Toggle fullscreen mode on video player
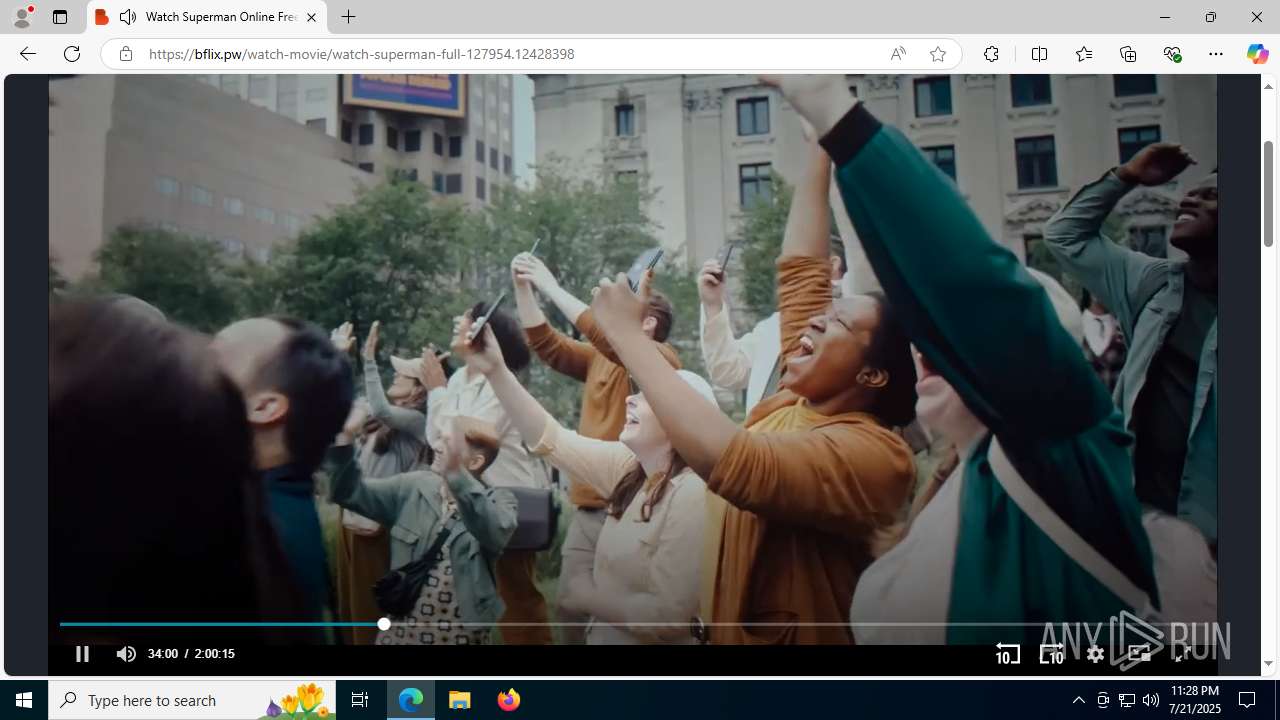The image size is (1280, 720). (1183, 654)
